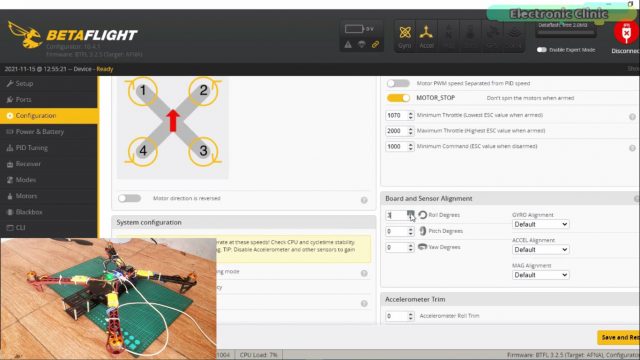Click the warning triangle icon in the header
The width and height of the screenshot is (640, 360).
click(x=348, y=44)
